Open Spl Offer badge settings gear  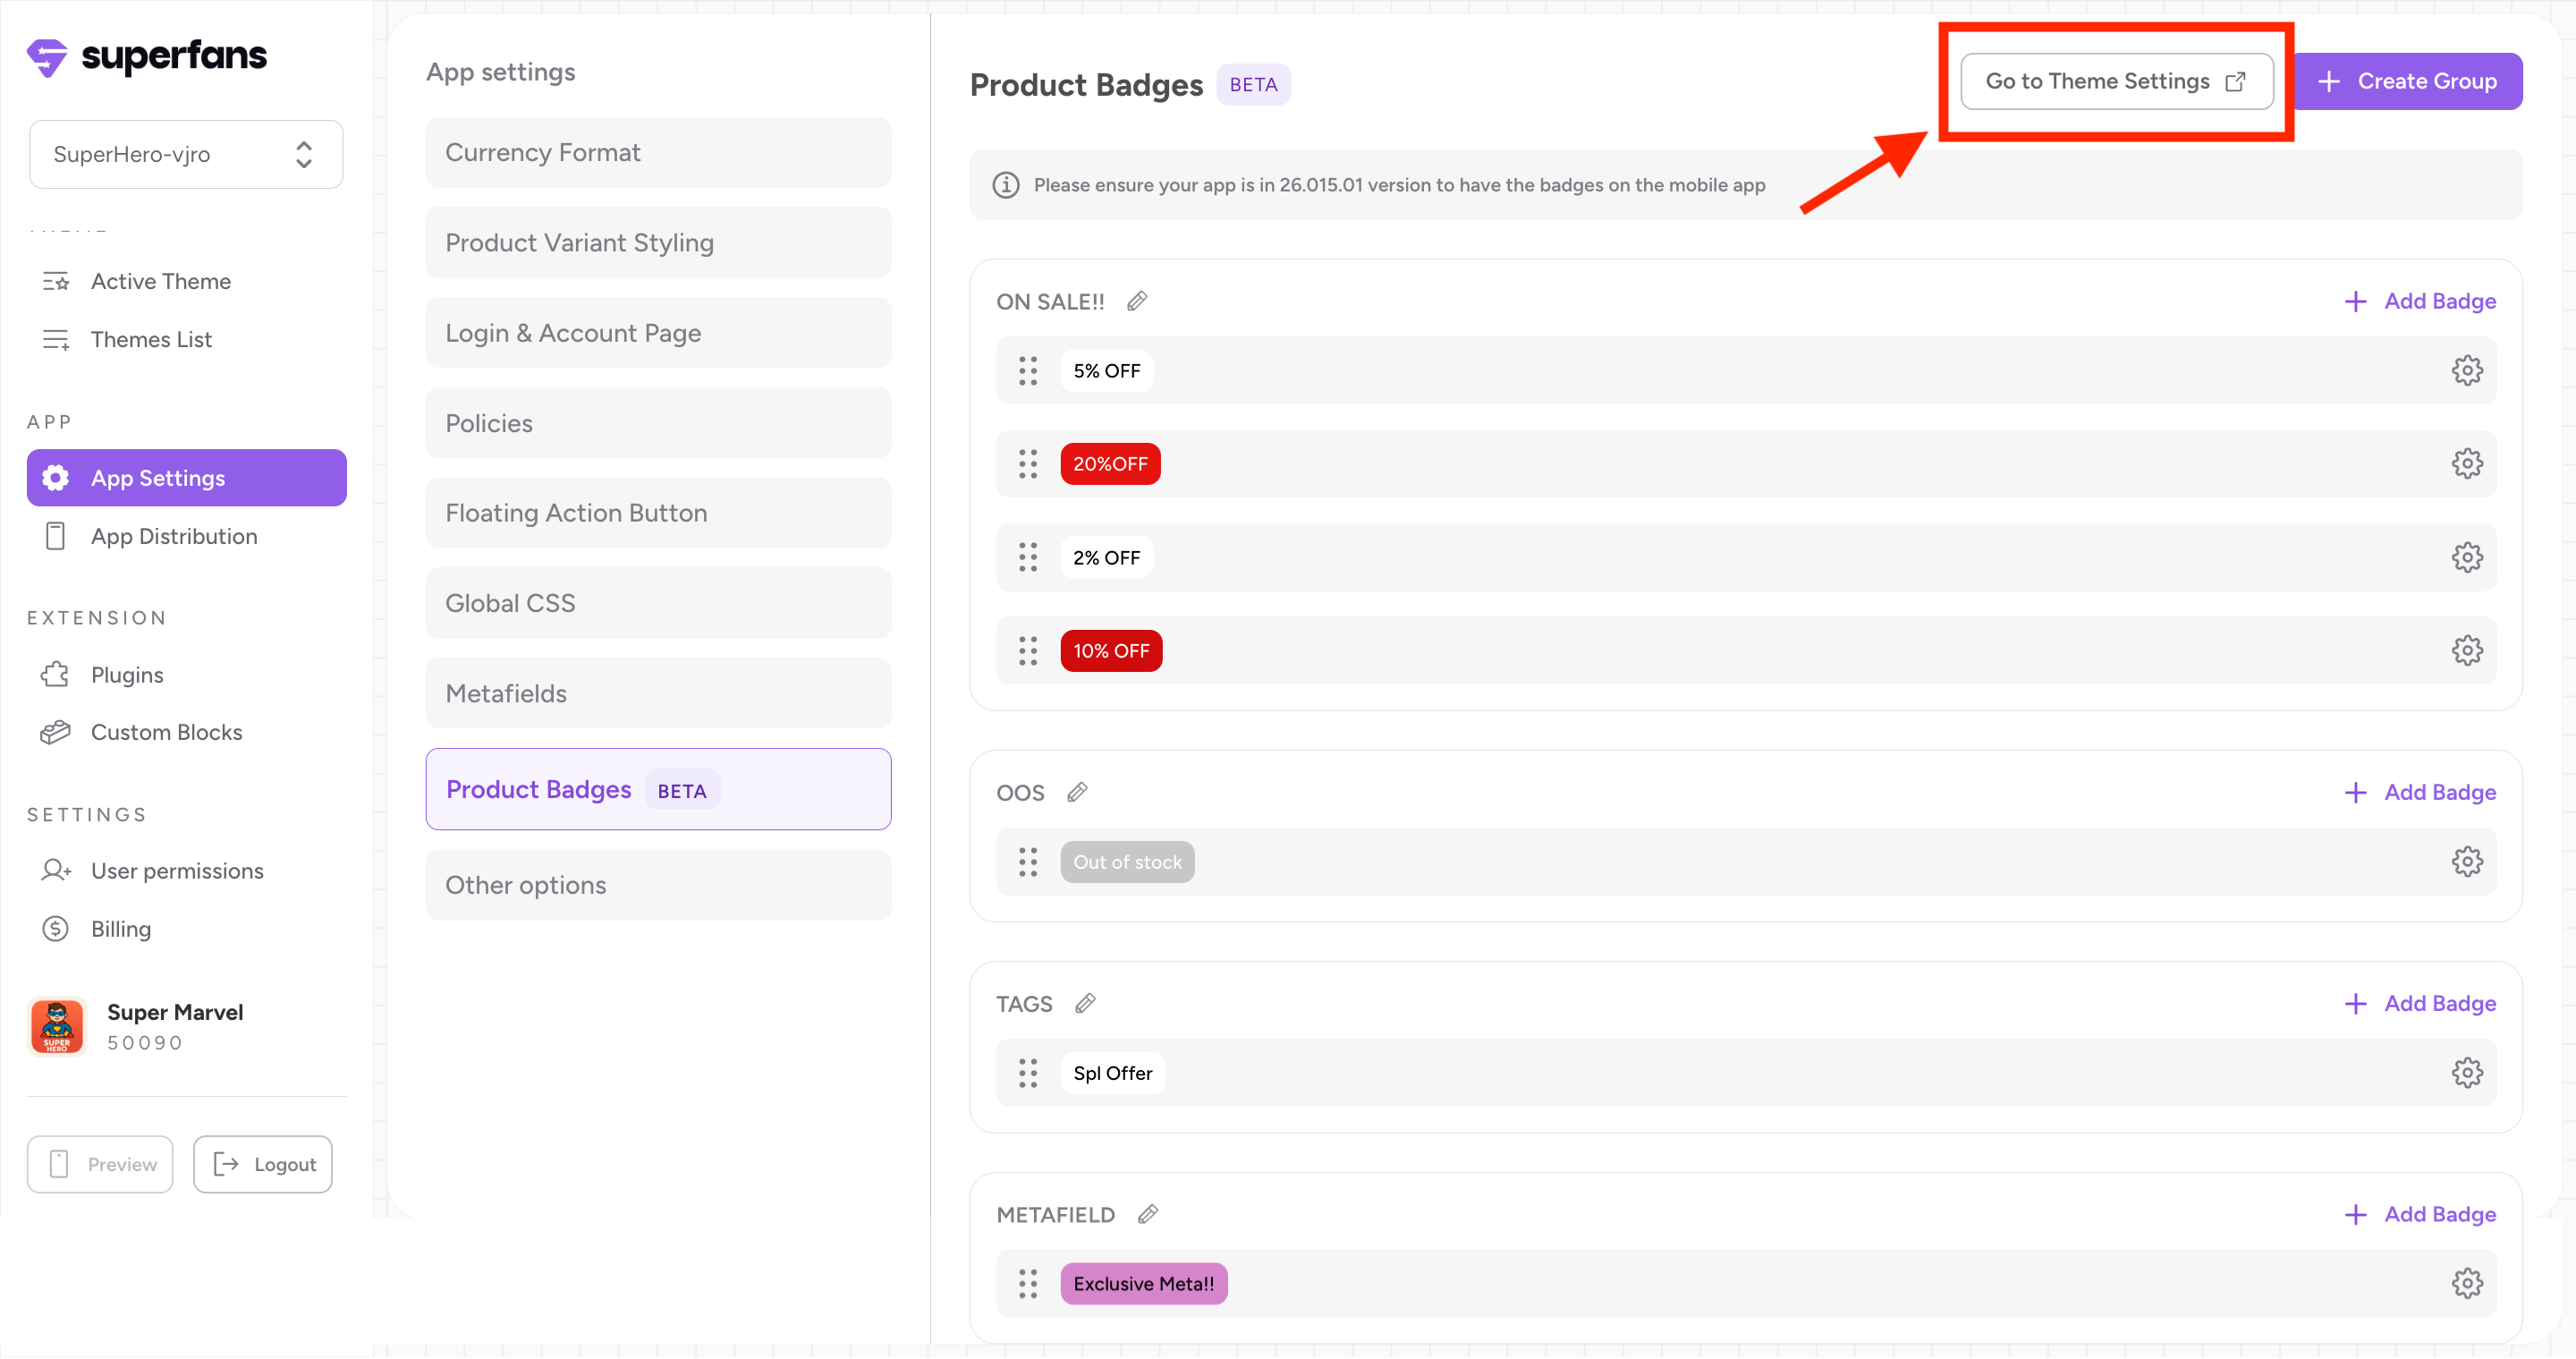2466,1073
